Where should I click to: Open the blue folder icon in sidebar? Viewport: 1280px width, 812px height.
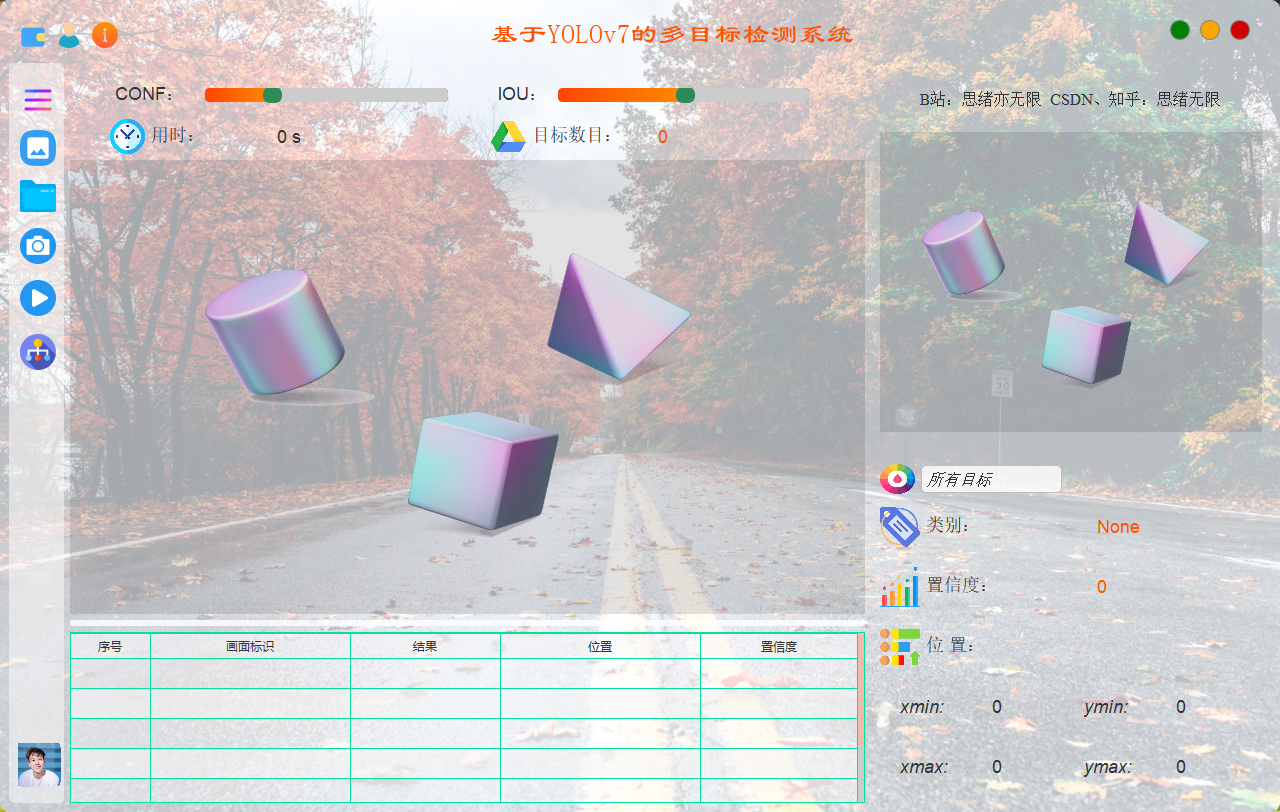coord(38,196)
